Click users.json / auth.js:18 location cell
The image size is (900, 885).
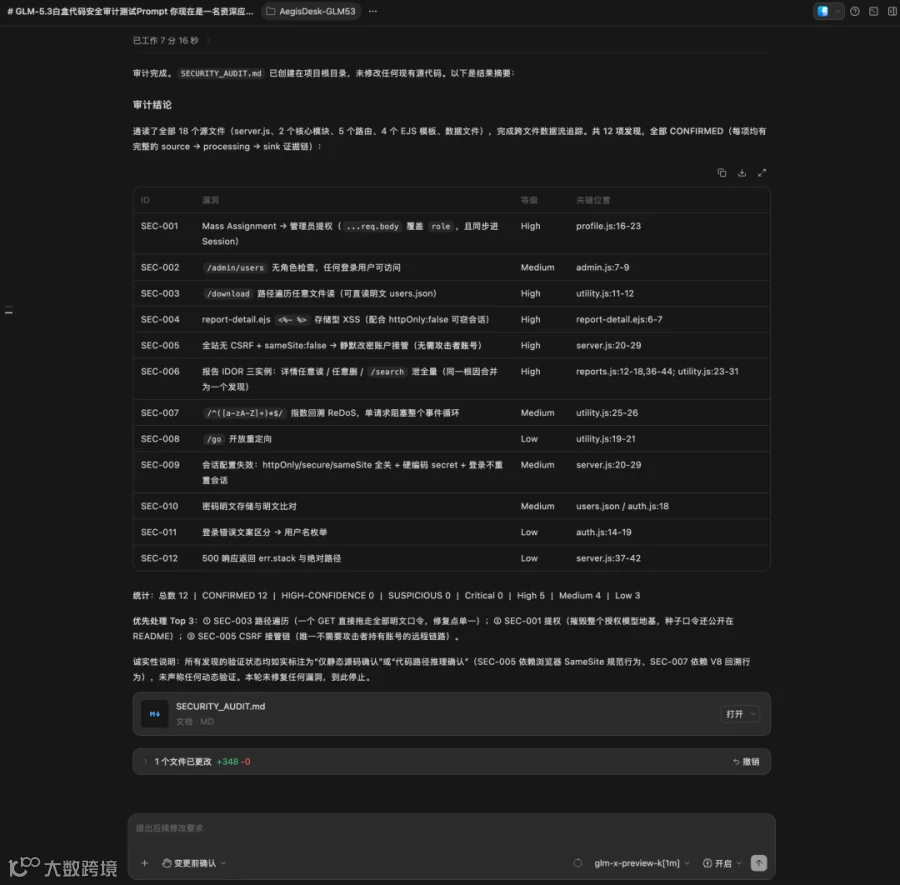click(622, 506)
